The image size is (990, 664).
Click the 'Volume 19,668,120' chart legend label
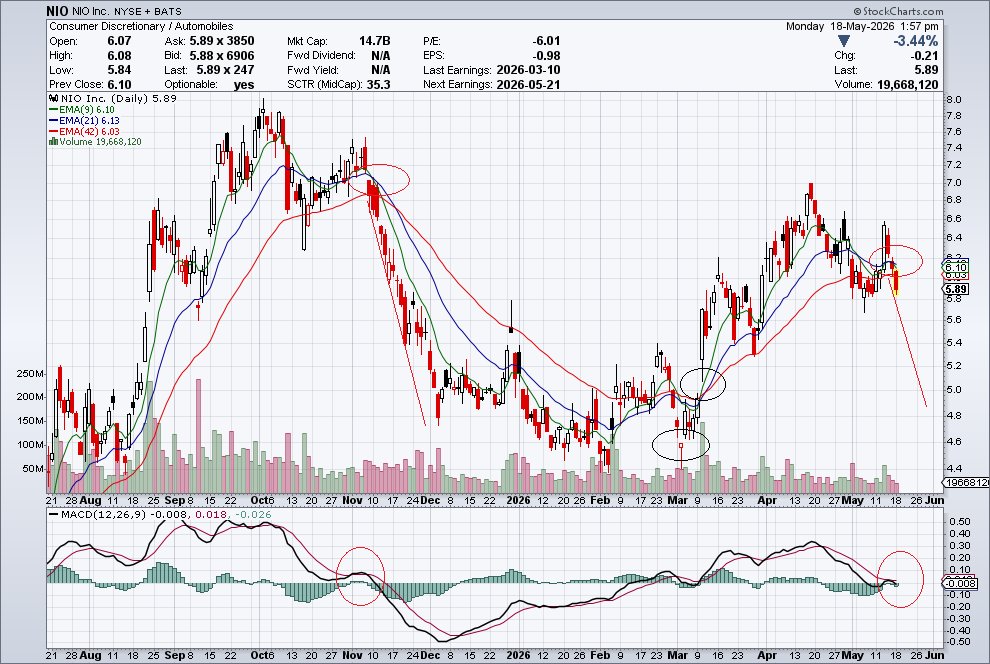(x=100, y=142)
